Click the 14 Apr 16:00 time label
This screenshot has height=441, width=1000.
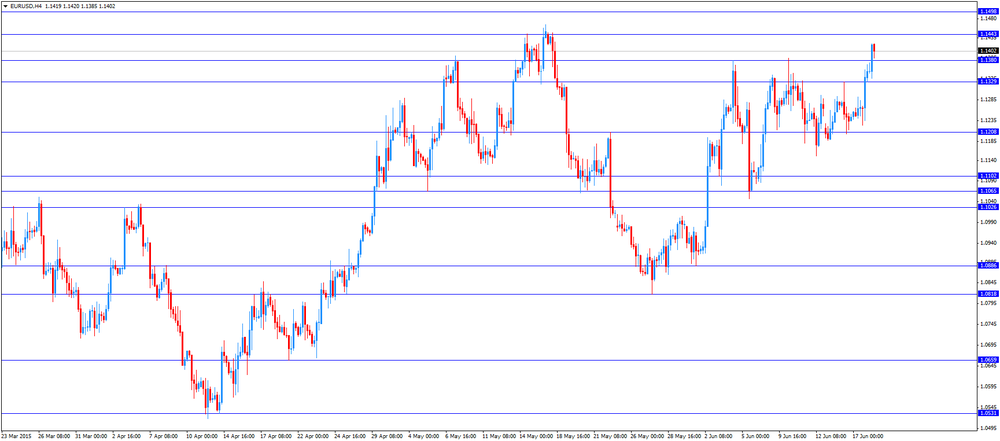(x=238, y=437)
